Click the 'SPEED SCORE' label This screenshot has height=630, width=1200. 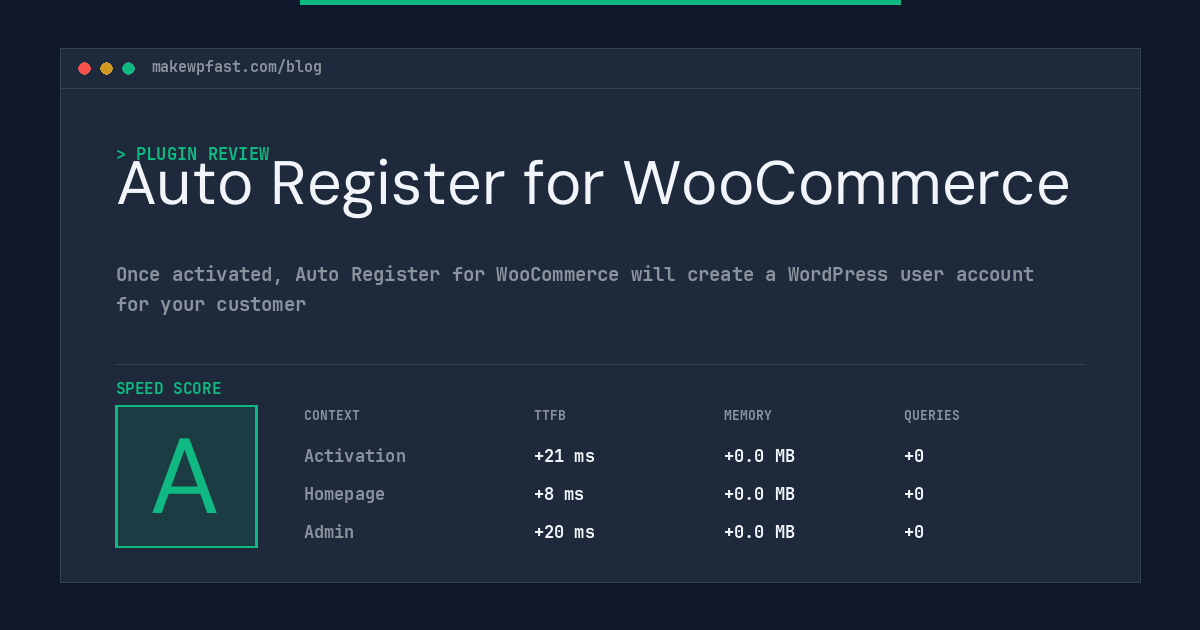point(169,389)
